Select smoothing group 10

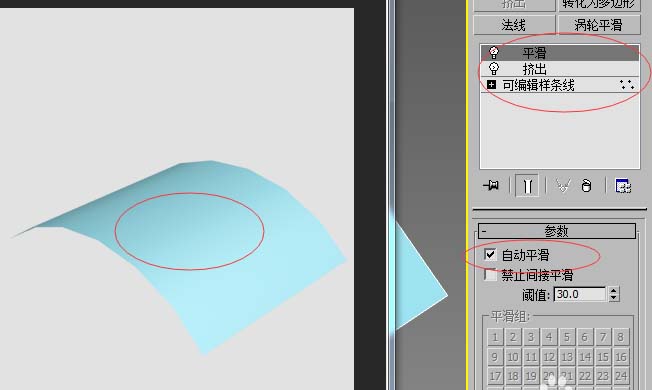click(x=513, y=356)
